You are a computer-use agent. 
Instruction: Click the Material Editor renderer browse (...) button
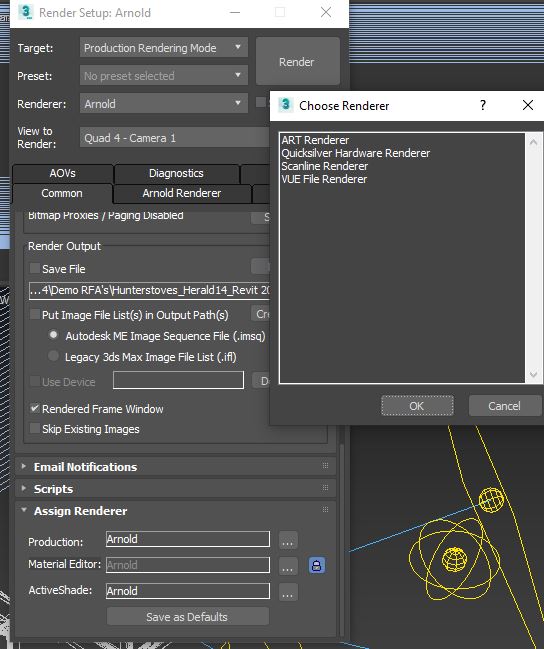[288, 566]
